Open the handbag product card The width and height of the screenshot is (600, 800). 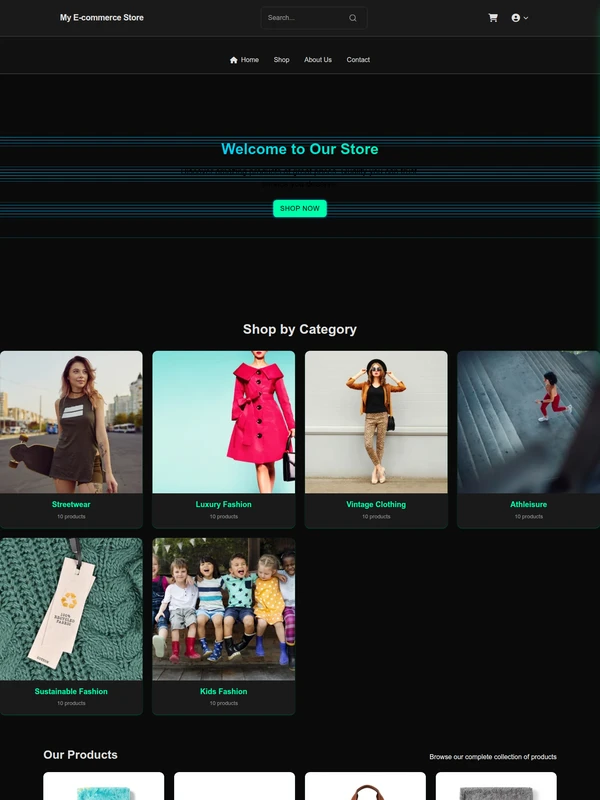pos(365,786)
